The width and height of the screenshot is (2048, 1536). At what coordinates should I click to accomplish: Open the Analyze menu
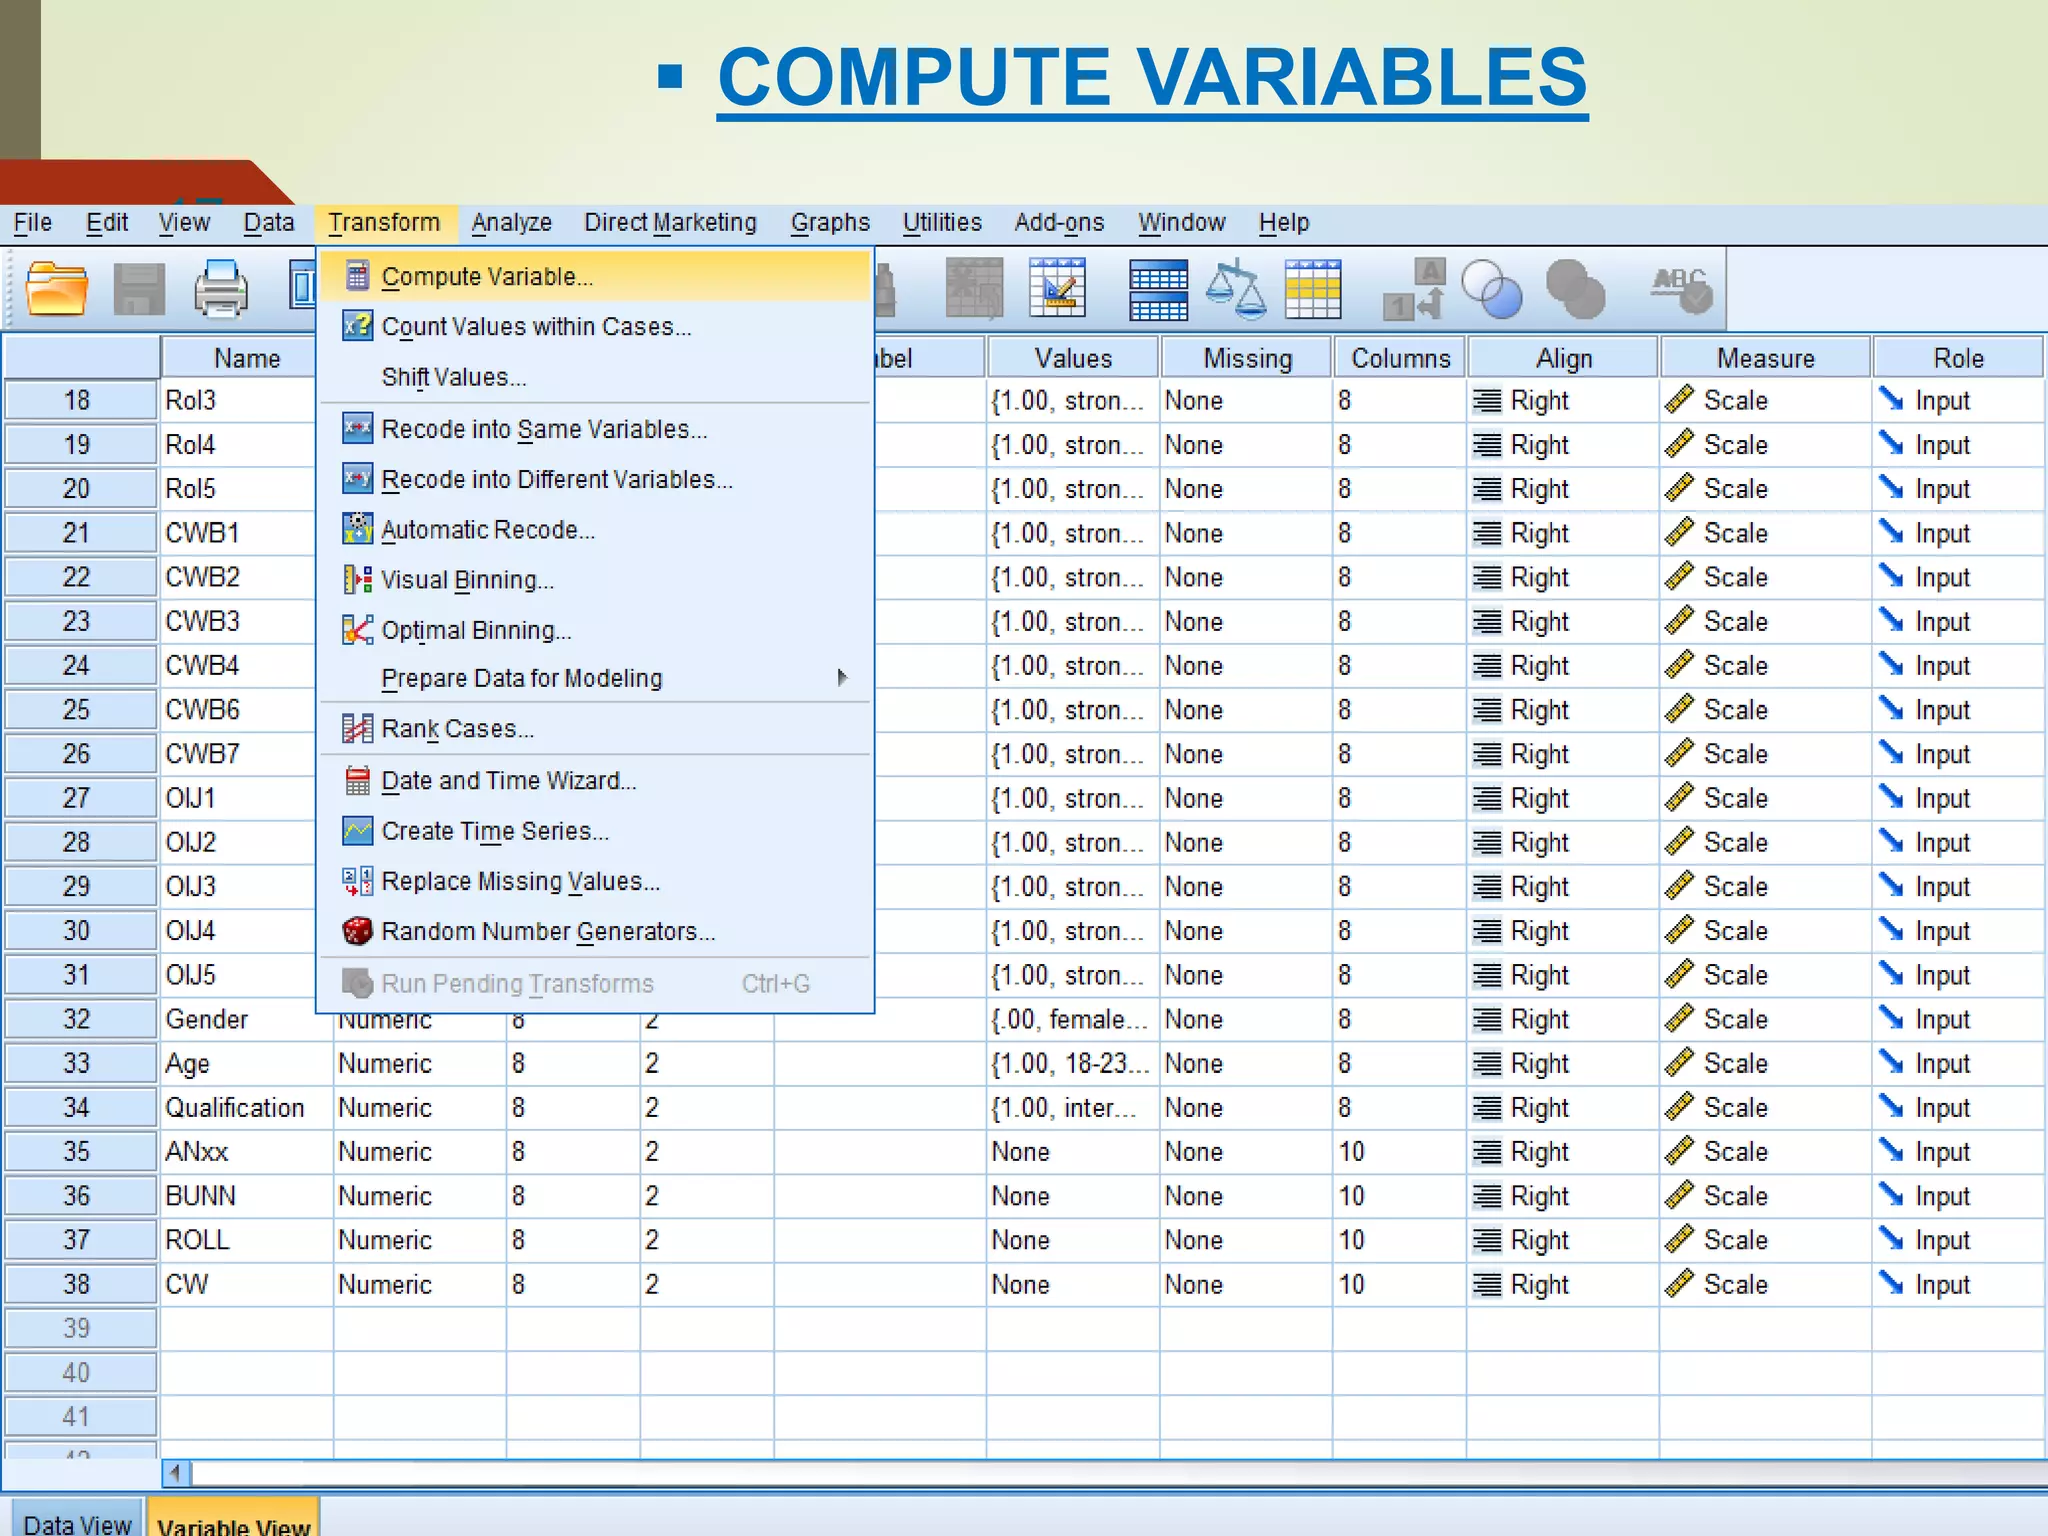point(511,222)
